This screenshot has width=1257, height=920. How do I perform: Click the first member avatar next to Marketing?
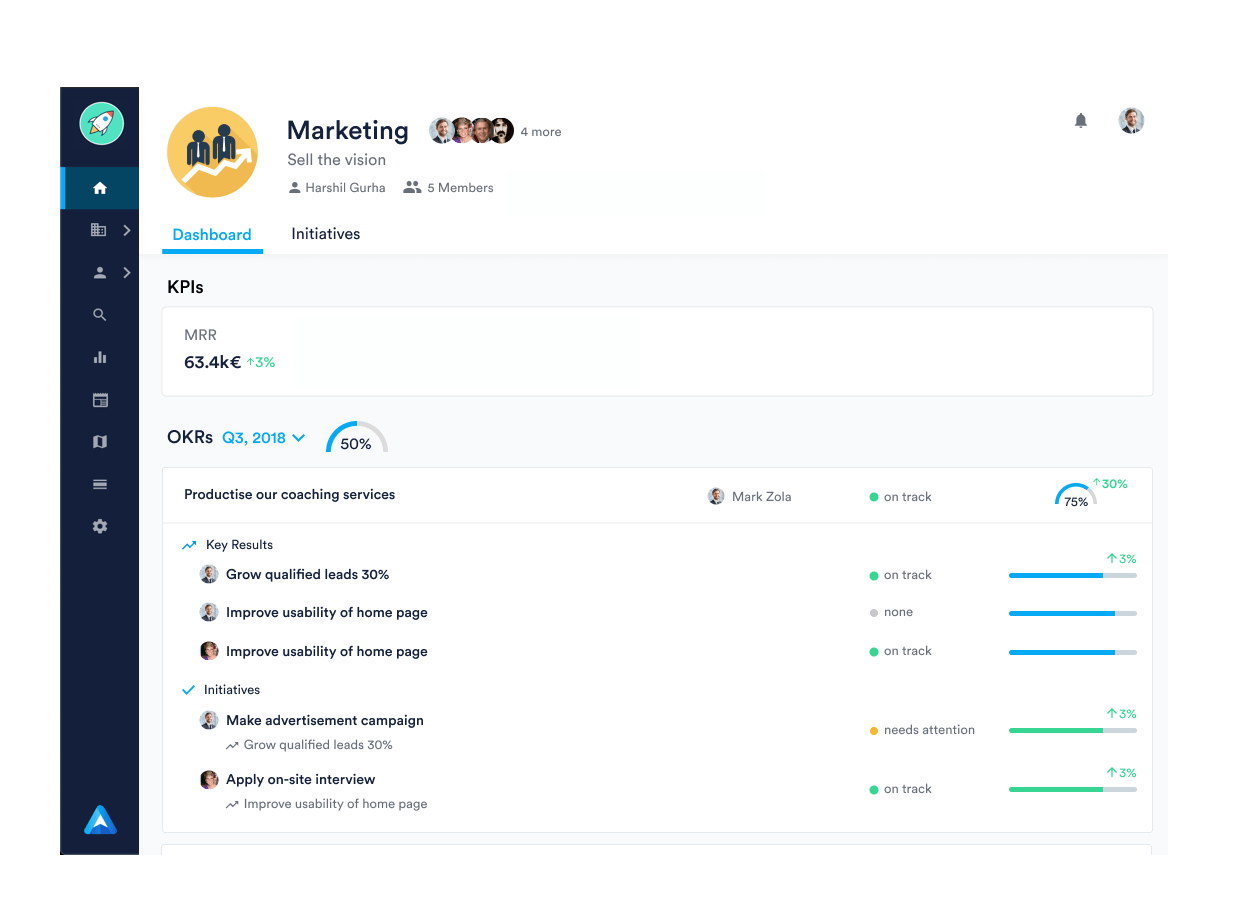441,130
